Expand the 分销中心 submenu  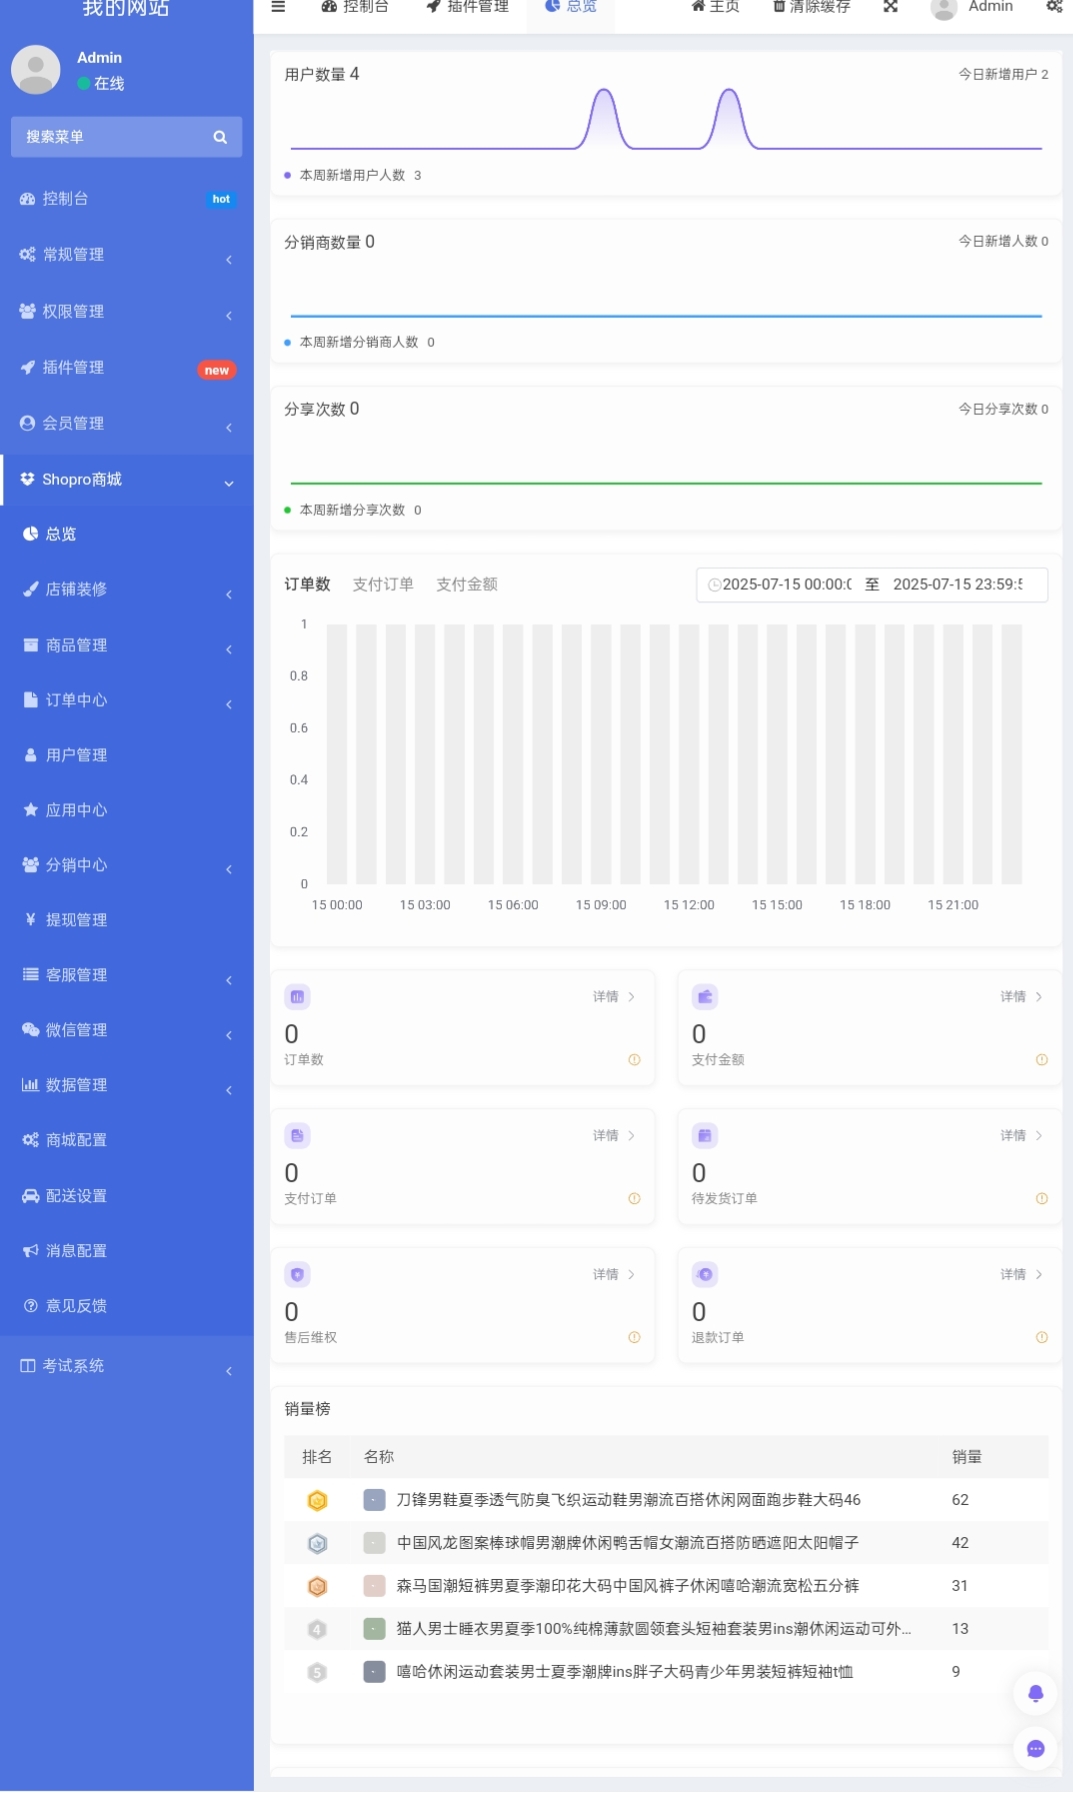click(126, 865)
